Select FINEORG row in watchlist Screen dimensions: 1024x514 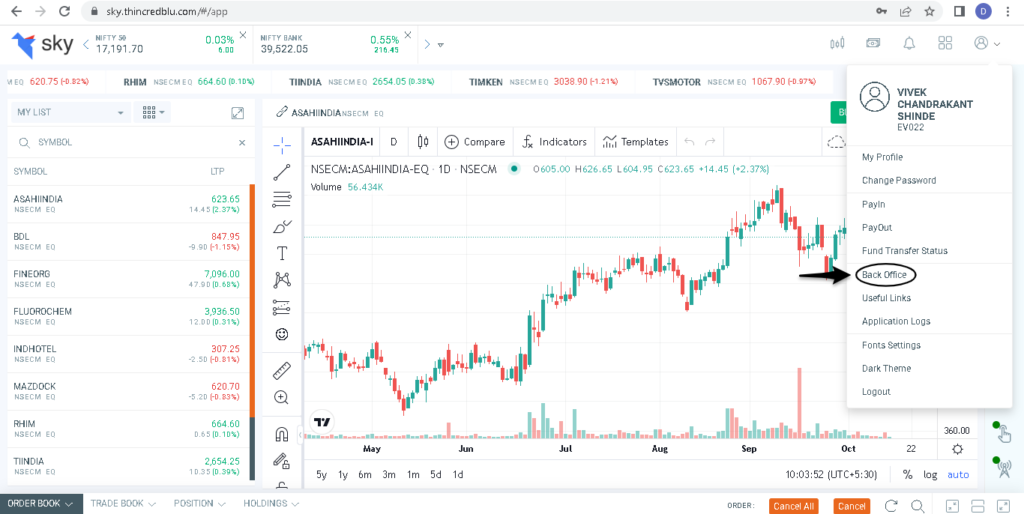tap(127, 279)
